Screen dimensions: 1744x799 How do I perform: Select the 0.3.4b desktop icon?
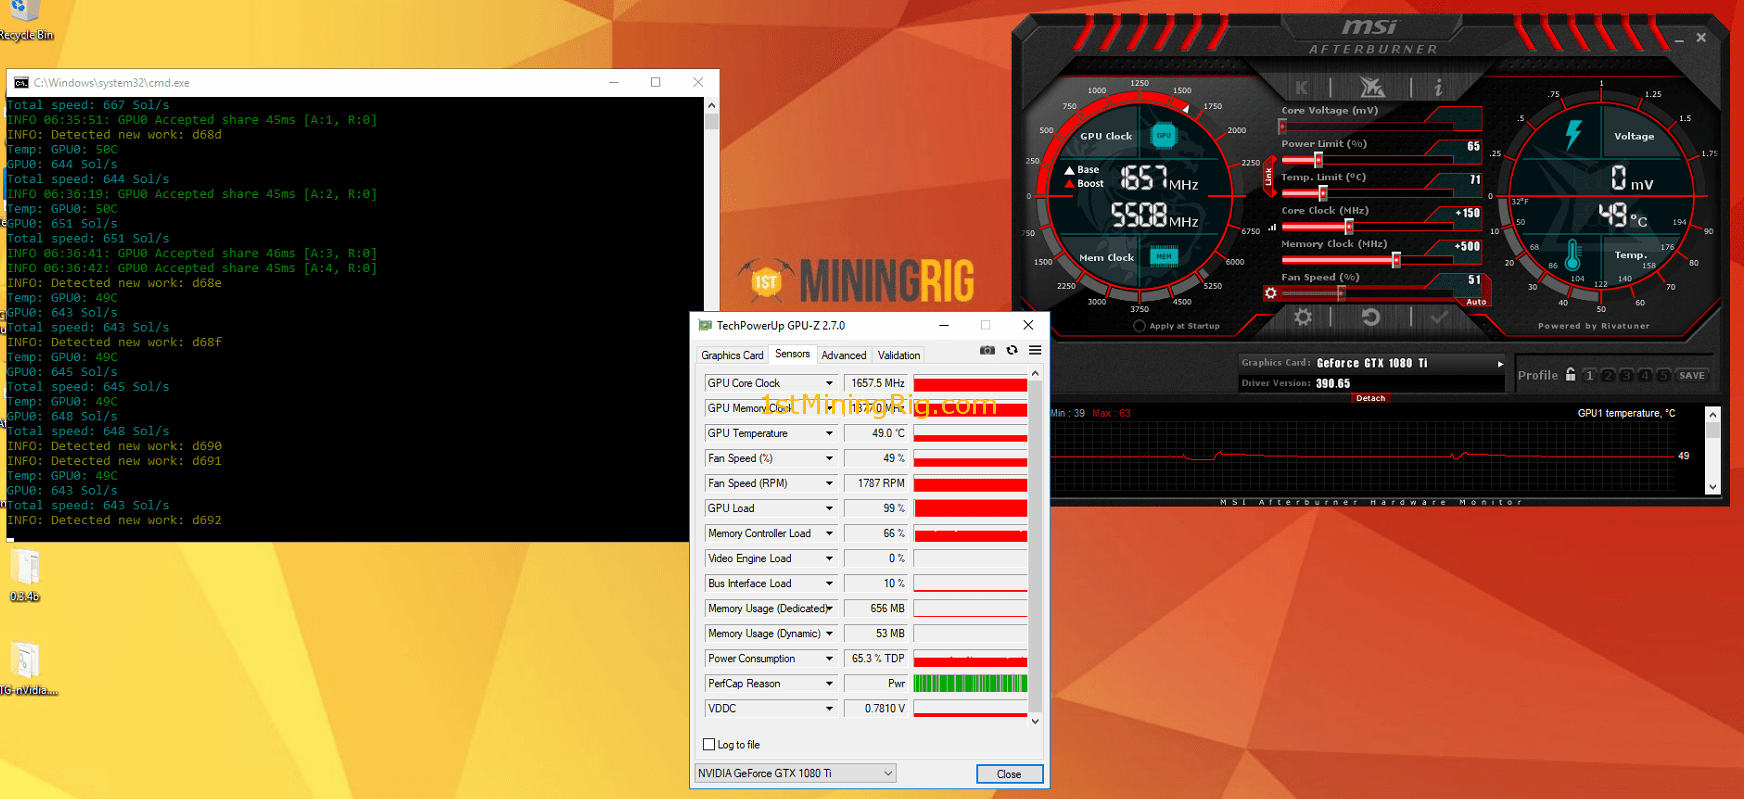click(25, 576)
